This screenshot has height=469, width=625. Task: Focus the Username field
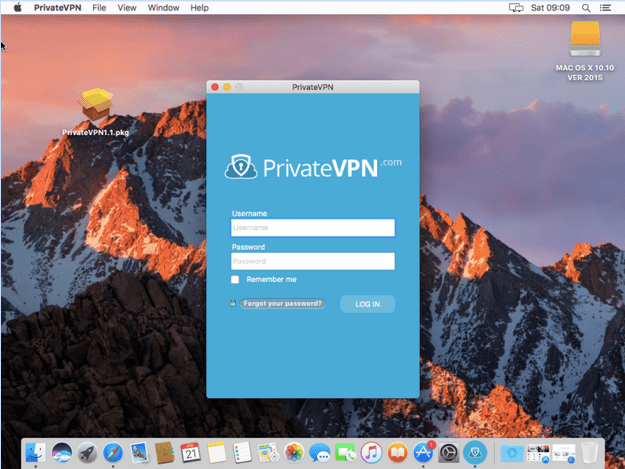313,228
